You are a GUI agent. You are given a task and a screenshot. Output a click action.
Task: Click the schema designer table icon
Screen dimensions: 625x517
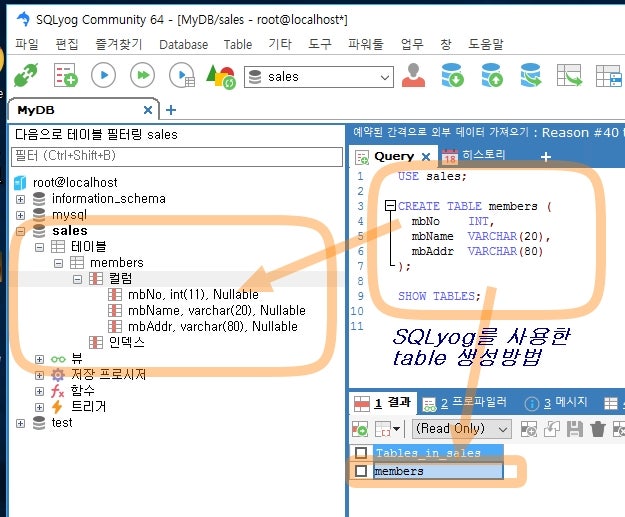[609, 75]
